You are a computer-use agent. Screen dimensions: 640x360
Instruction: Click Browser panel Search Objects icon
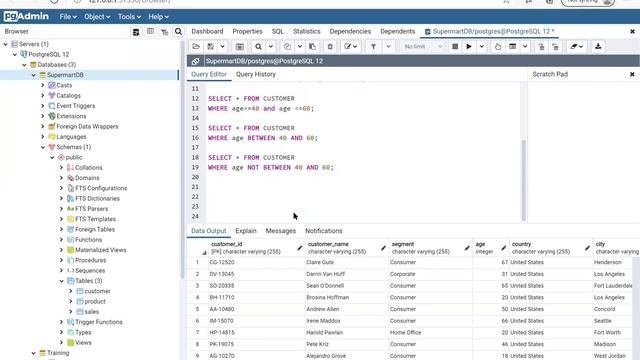click(x=178, y=31)
